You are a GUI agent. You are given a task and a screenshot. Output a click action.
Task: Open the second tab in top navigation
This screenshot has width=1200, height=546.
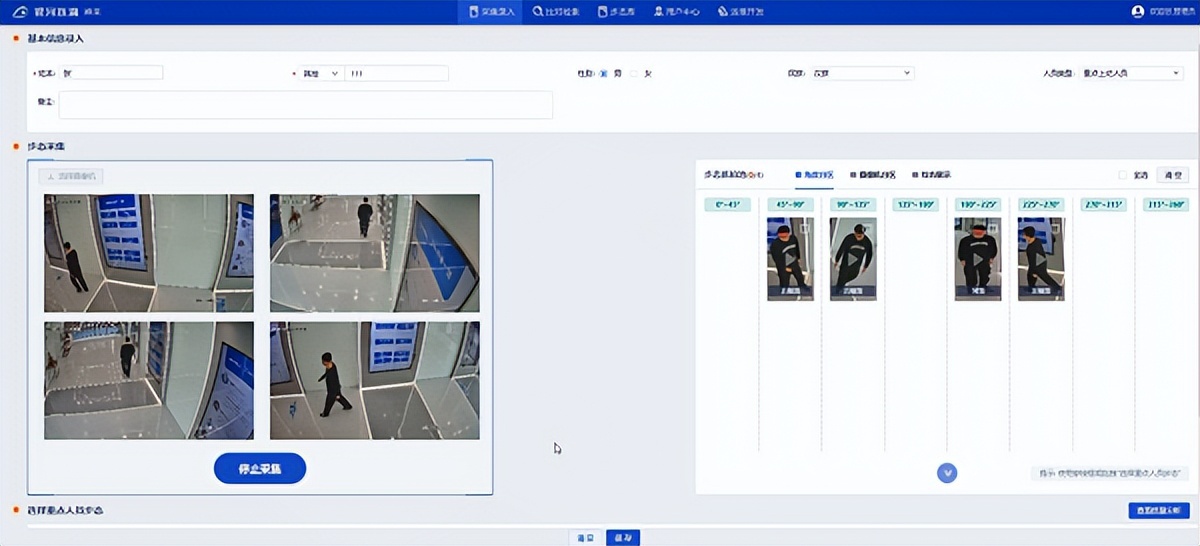click(559, 11)
